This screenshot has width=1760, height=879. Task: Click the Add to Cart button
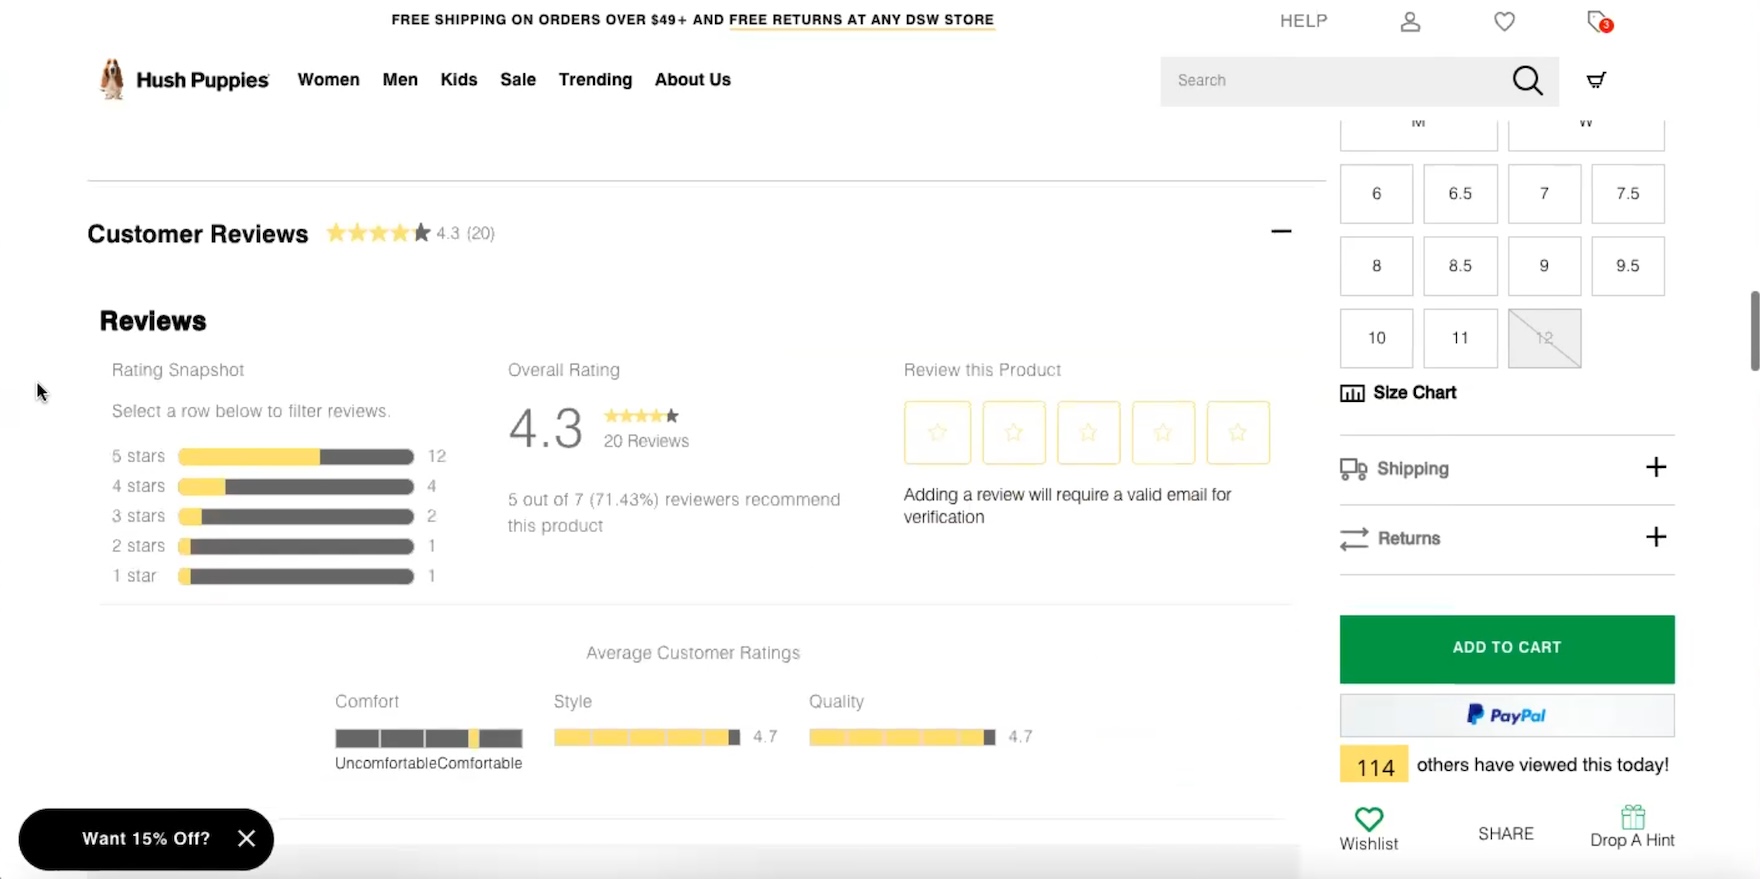(1506, 648)
